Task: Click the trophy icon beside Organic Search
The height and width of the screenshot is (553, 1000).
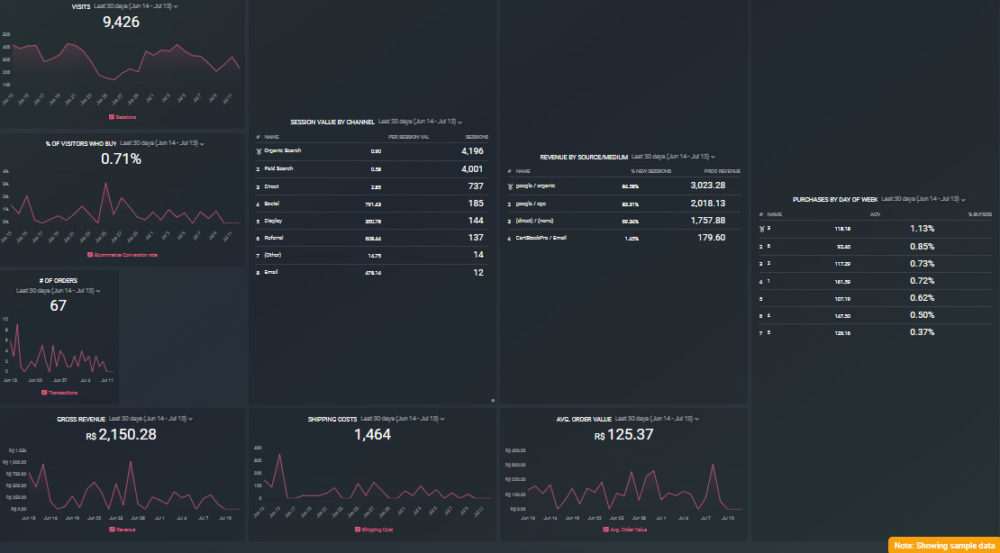Action: 259,151
